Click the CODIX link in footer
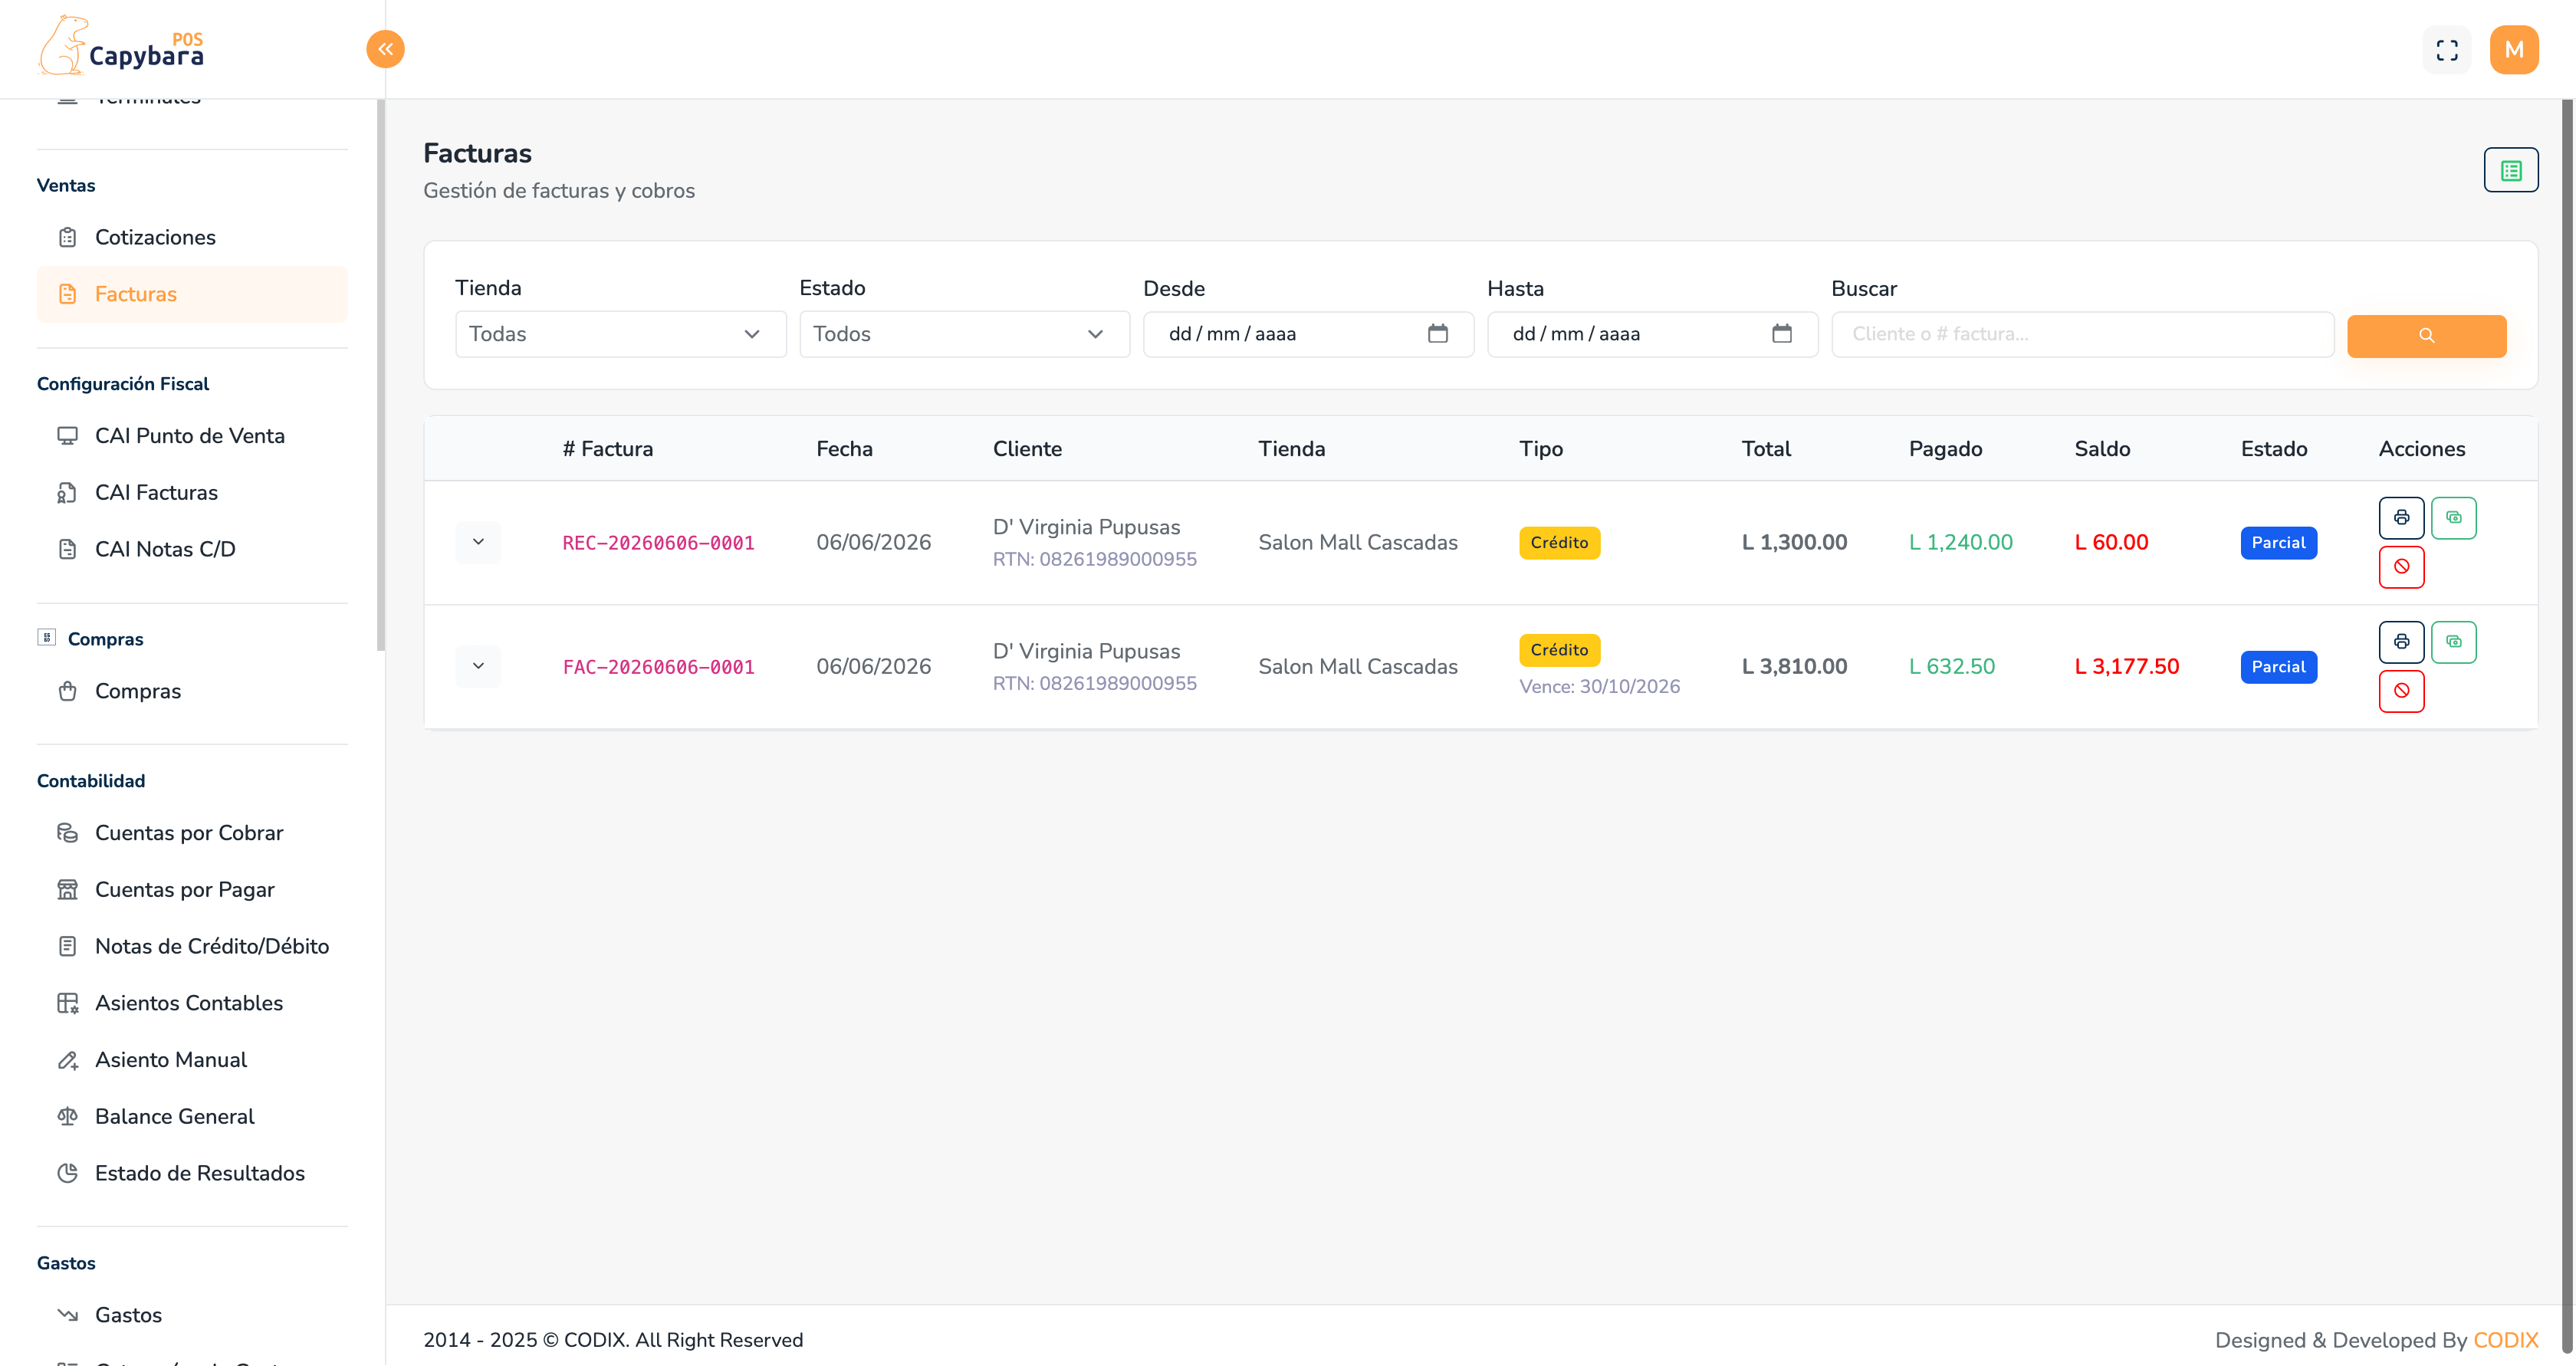This screenshot has width=2576, height=1366. tap(2505, 1340)
